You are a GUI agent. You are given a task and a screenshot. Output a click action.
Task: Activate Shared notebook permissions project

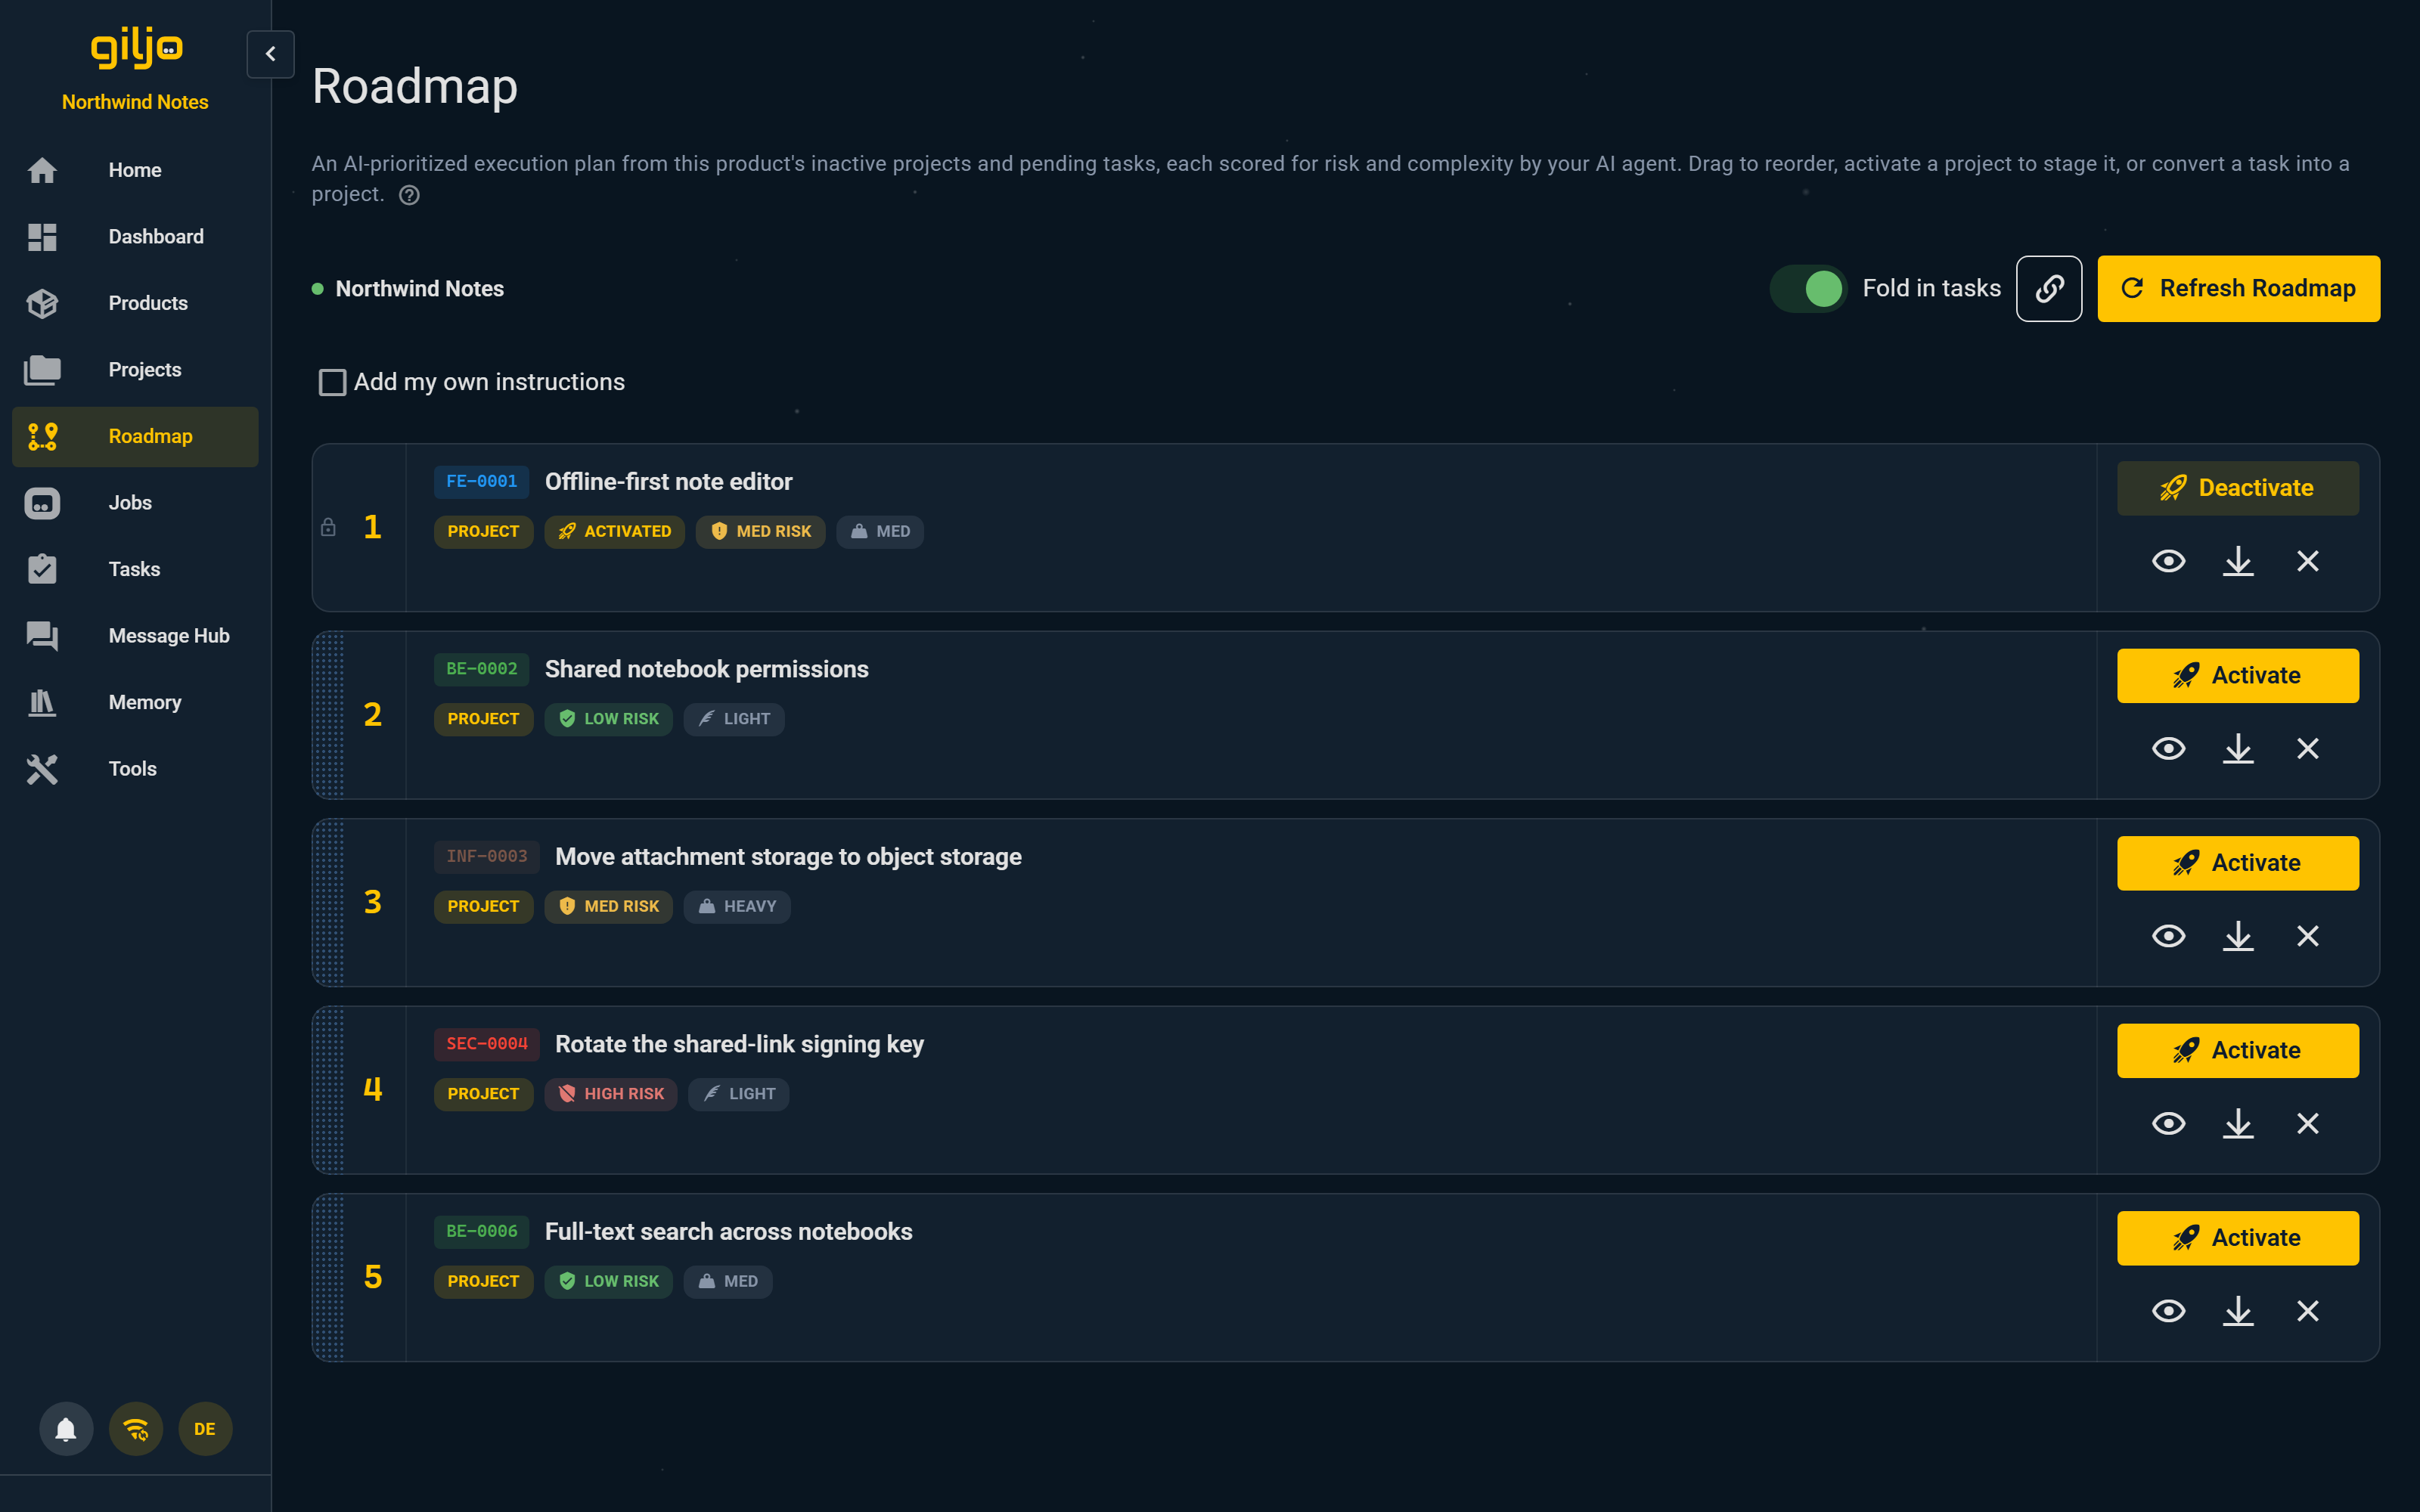(2238, 676)
